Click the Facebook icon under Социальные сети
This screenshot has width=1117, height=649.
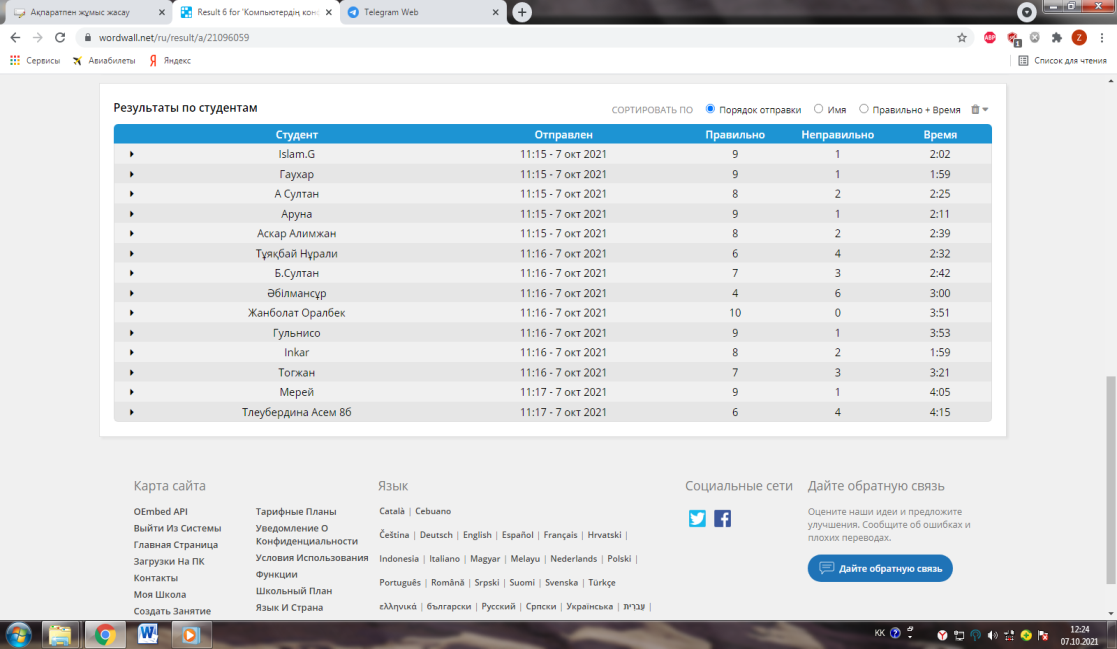click(722, 518)
